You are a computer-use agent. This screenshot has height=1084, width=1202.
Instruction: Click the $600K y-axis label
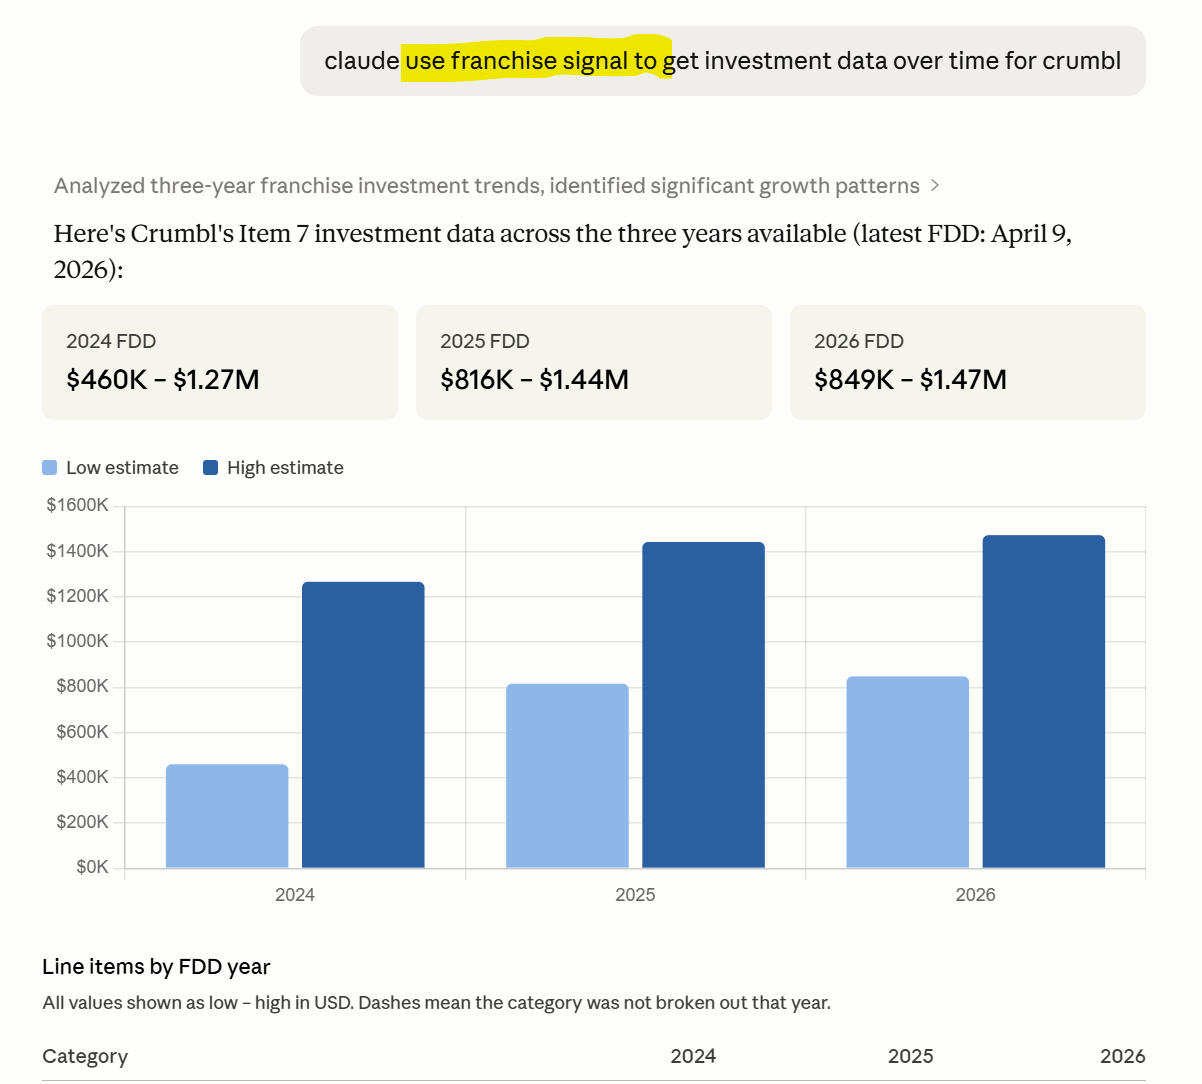(83, 732)
